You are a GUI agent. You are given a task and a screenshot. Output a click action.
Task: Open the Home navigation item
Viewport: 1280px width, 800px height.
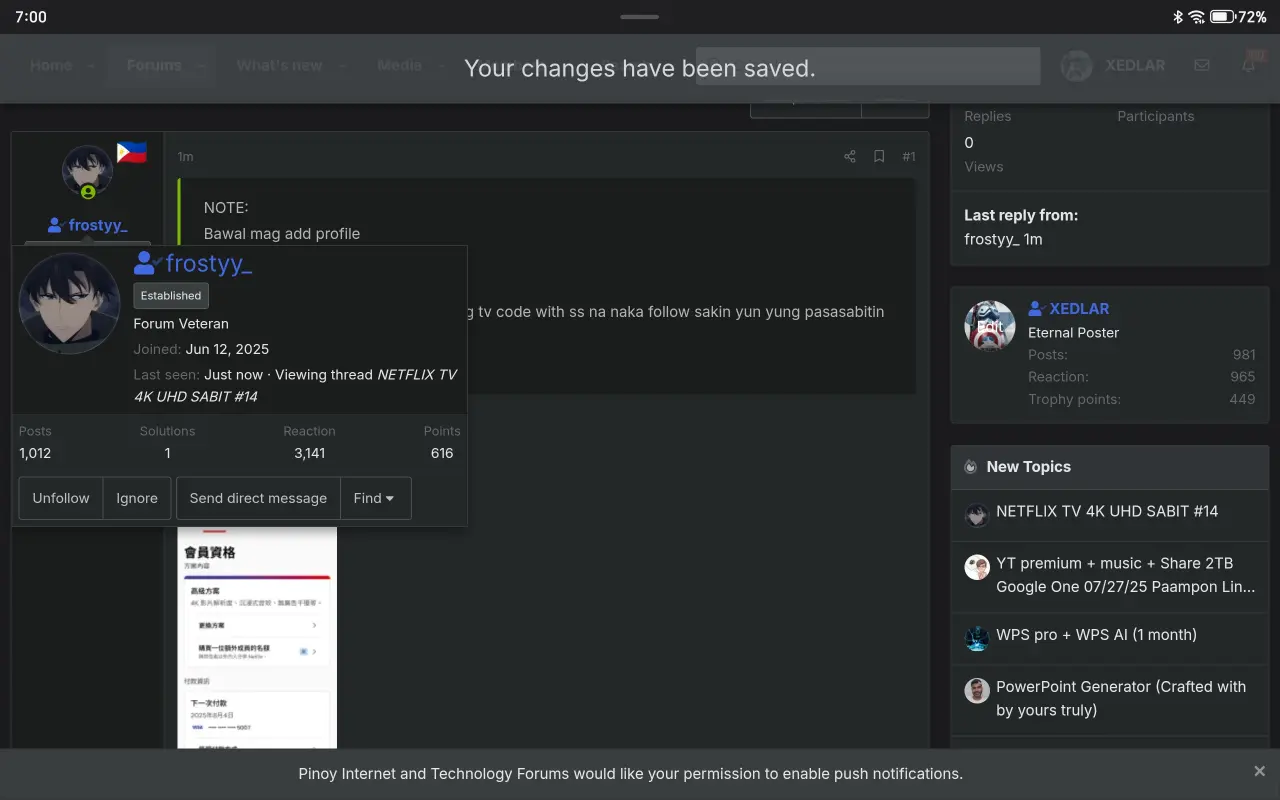pyautogui.click(x=51, y=65)
